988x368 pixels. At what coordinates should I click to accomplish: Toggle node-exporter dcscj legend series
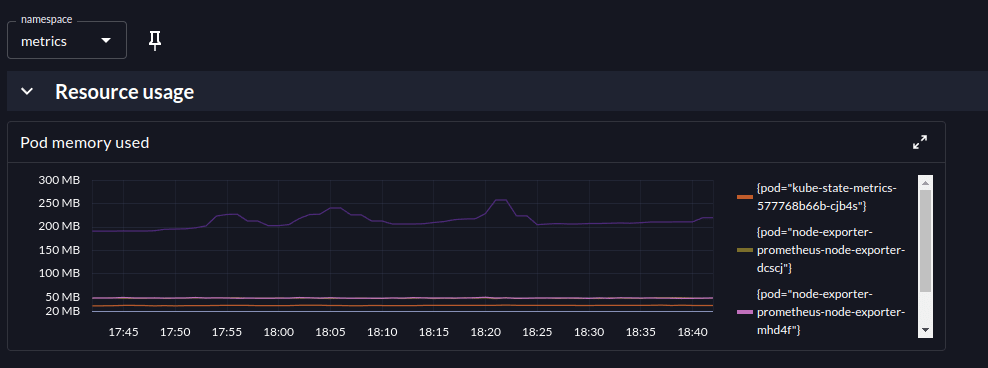point(822,250)
